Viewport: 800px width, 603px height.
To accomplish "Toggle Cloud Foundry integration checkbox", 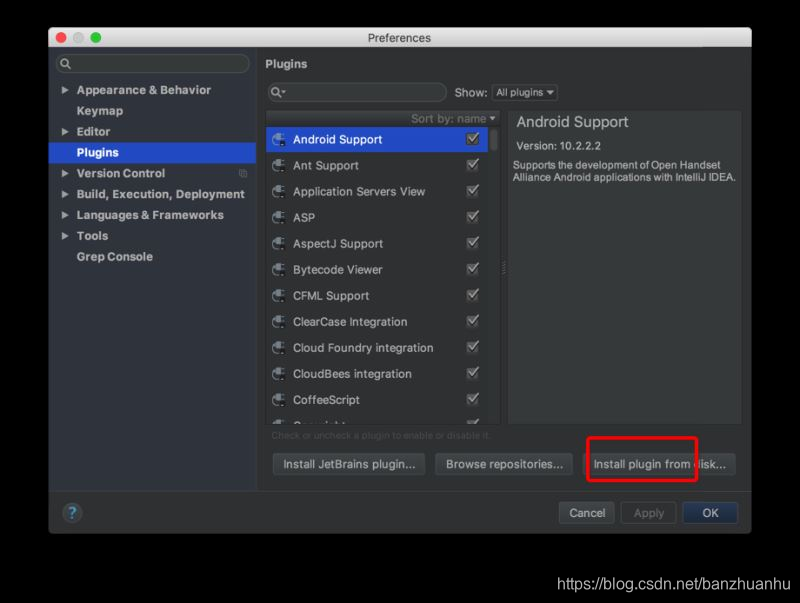I will tap(472, 347).
